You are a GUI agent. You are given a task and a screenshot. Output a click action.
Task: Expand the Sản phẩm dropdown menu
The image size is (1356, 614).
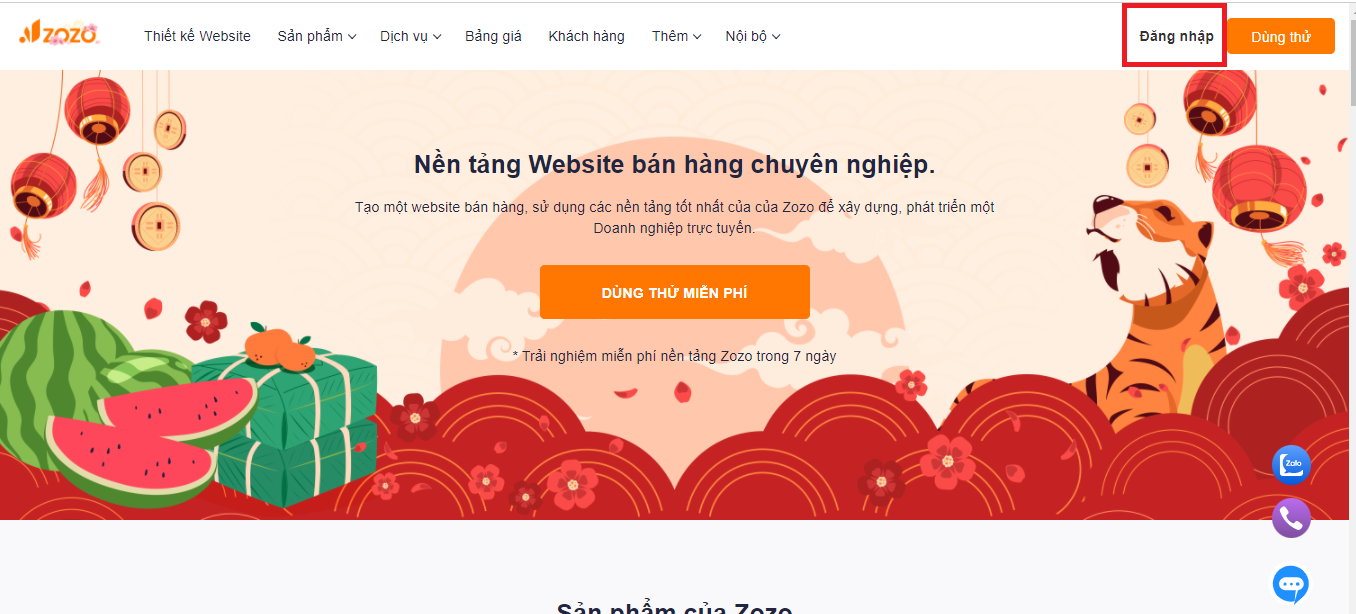(x=317, y=36)
